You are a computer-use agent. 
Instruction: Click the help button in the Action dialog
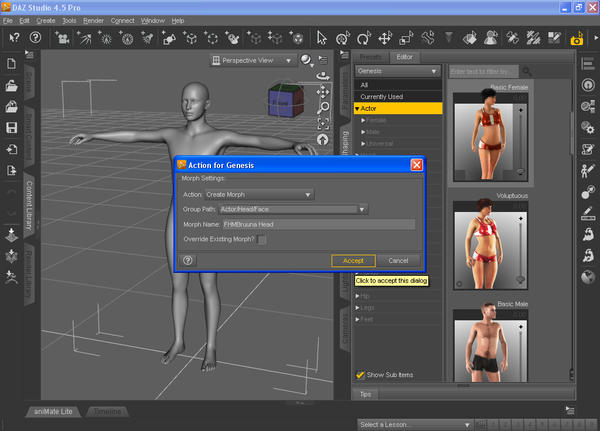pos(188,260)
